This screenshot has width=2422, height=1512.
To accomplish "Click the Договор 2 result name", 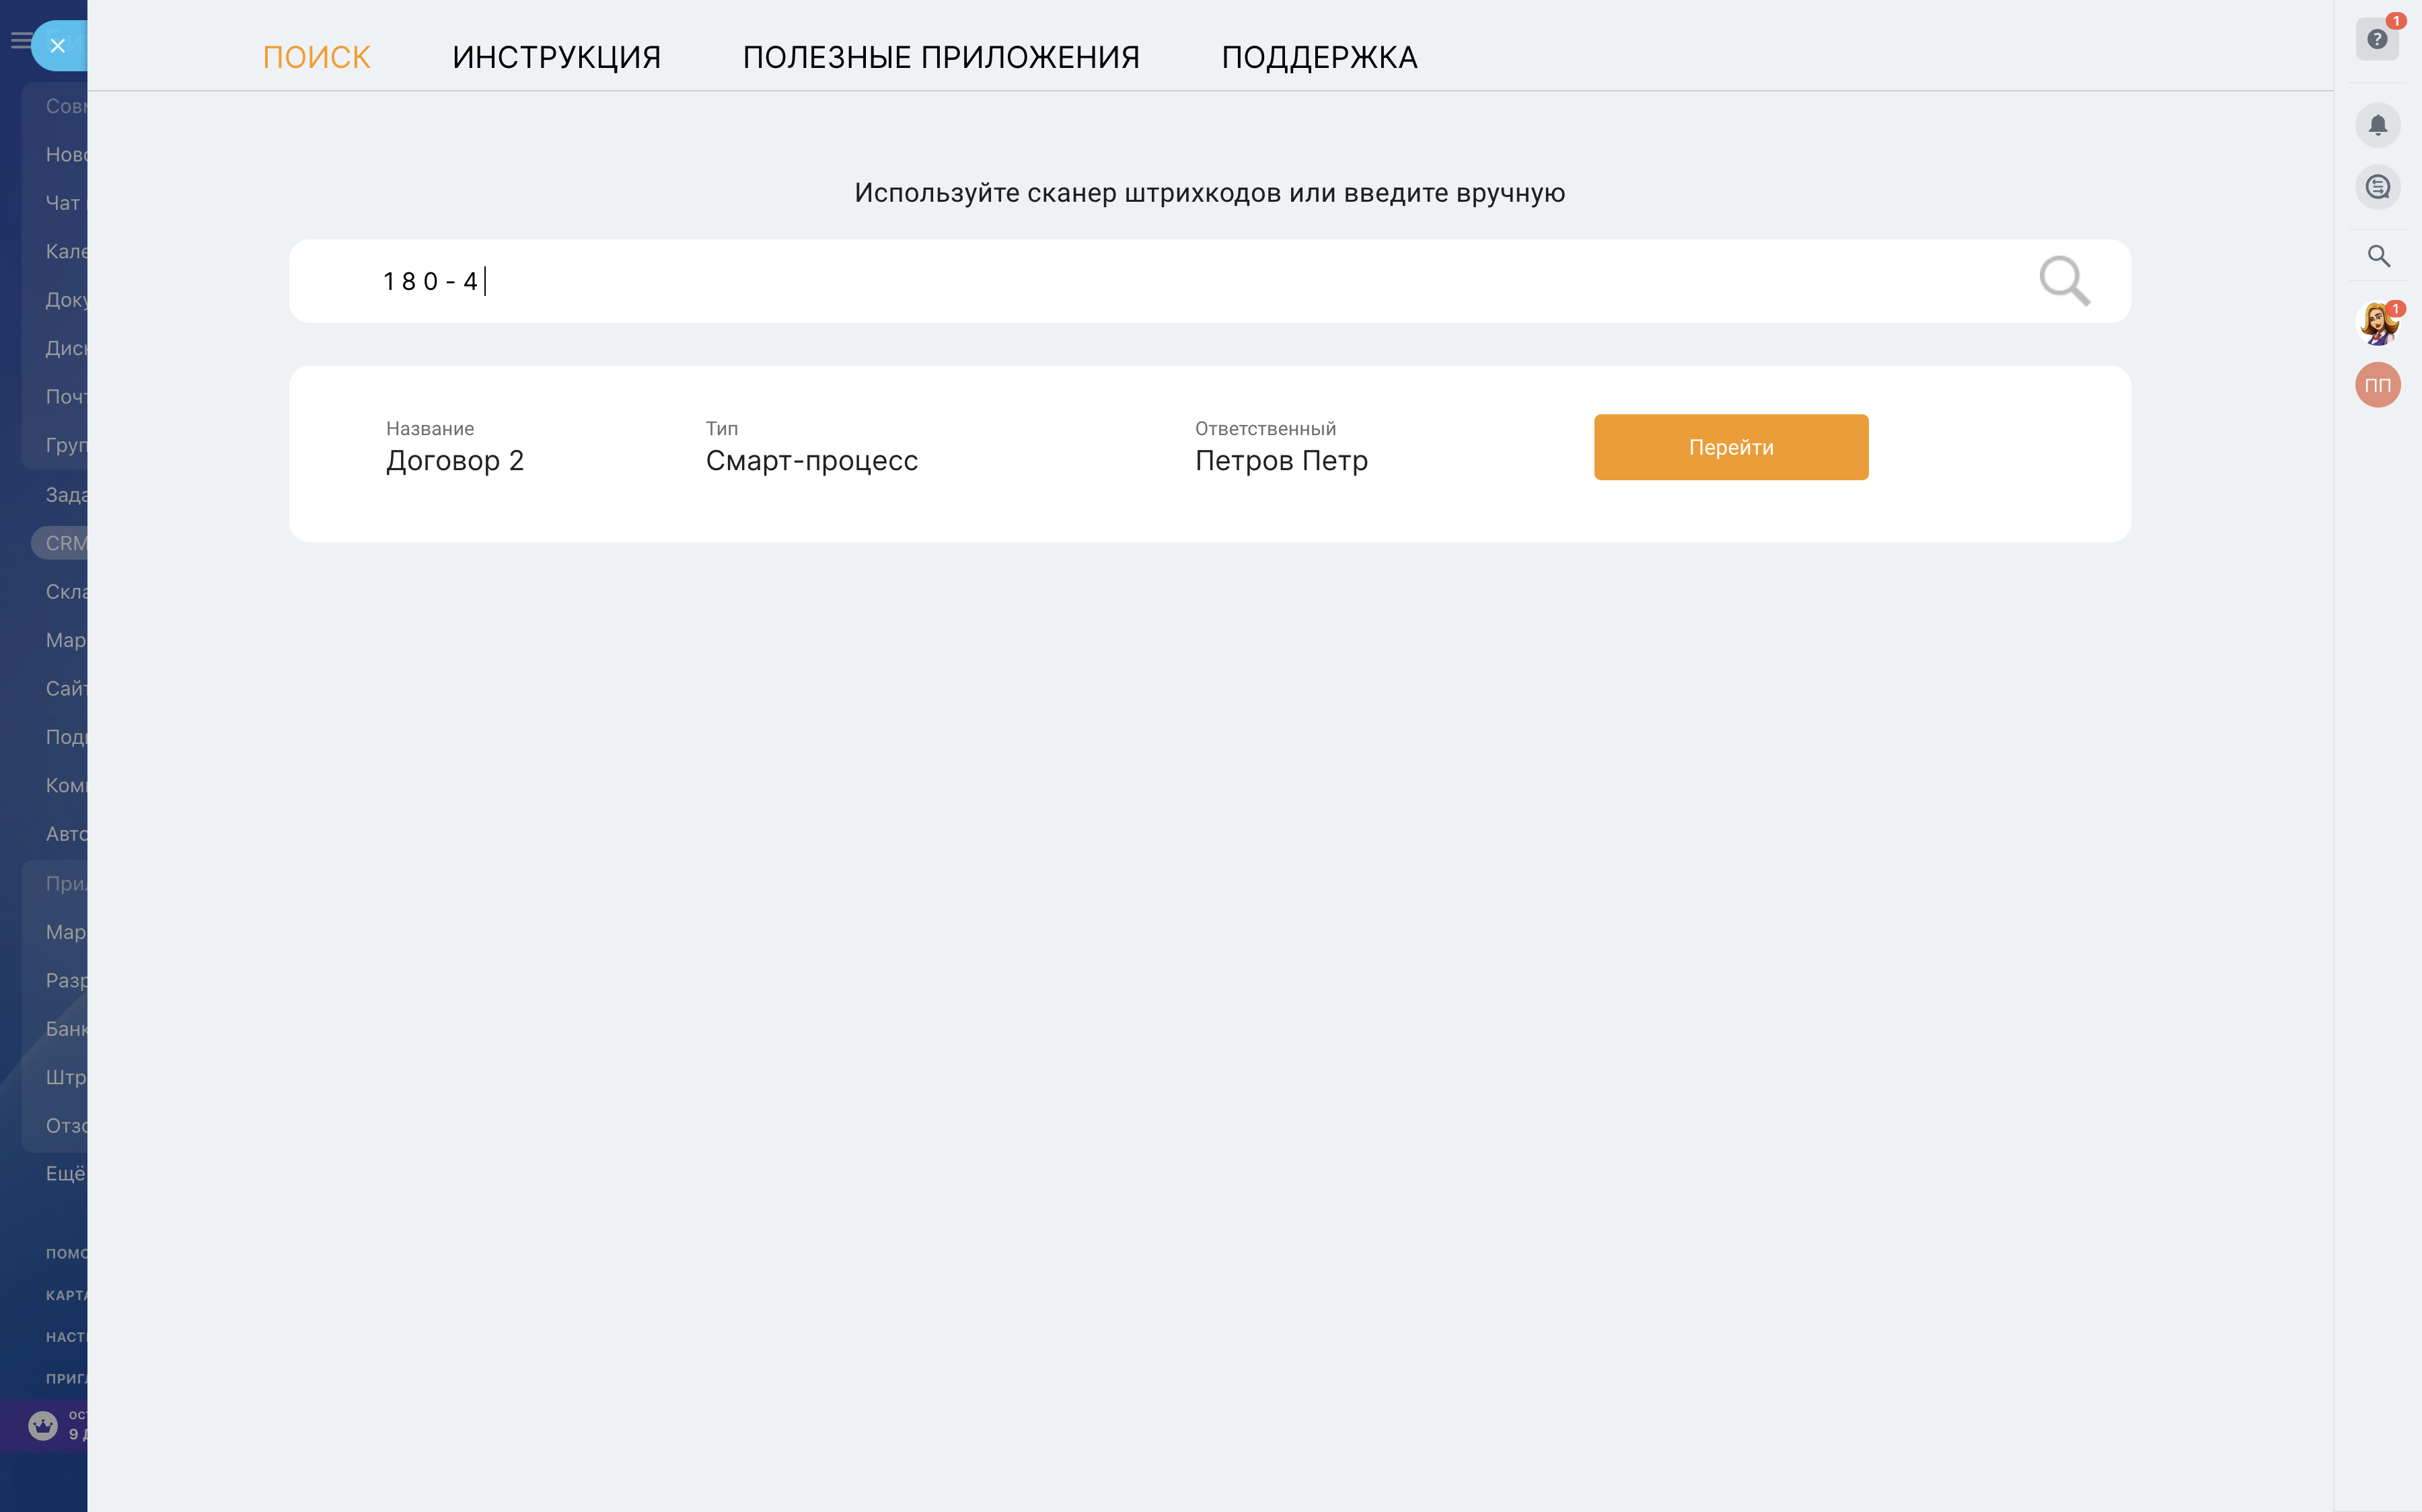I will point(455,461).
